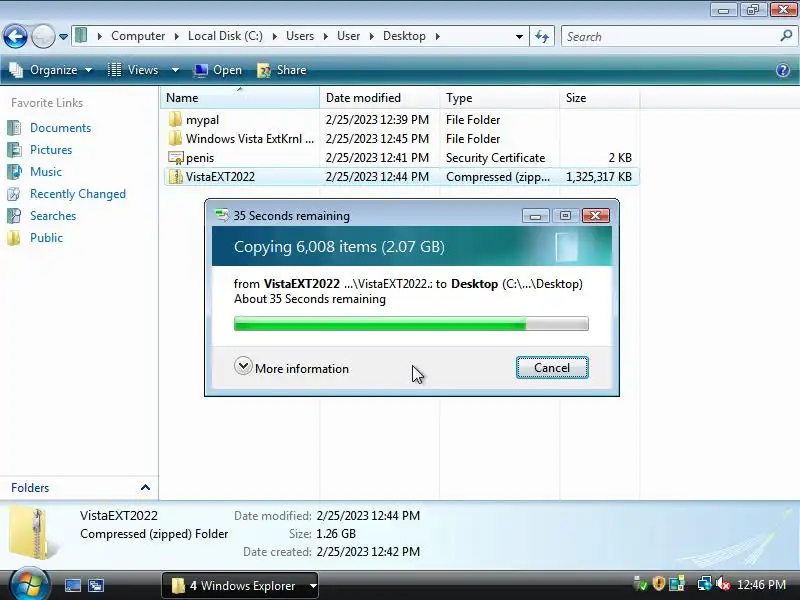The image size is (800, 600).
Task: Click Share in the toolbar
Action: [282, 70]
